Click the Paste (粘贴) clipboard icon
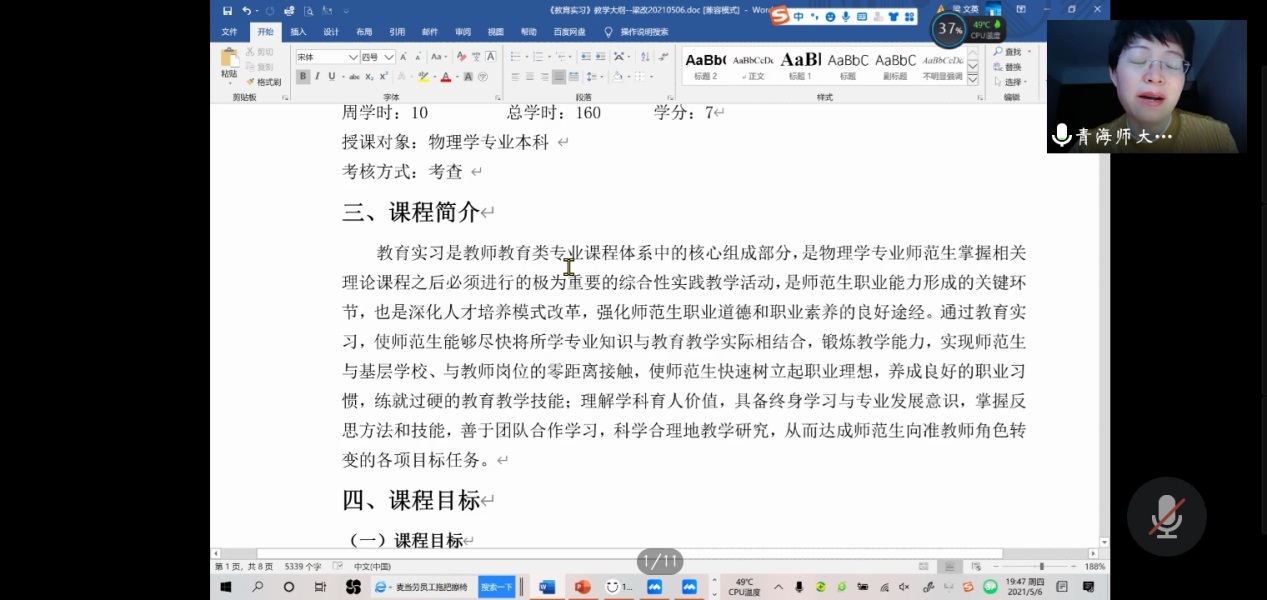 coord(229,63)
